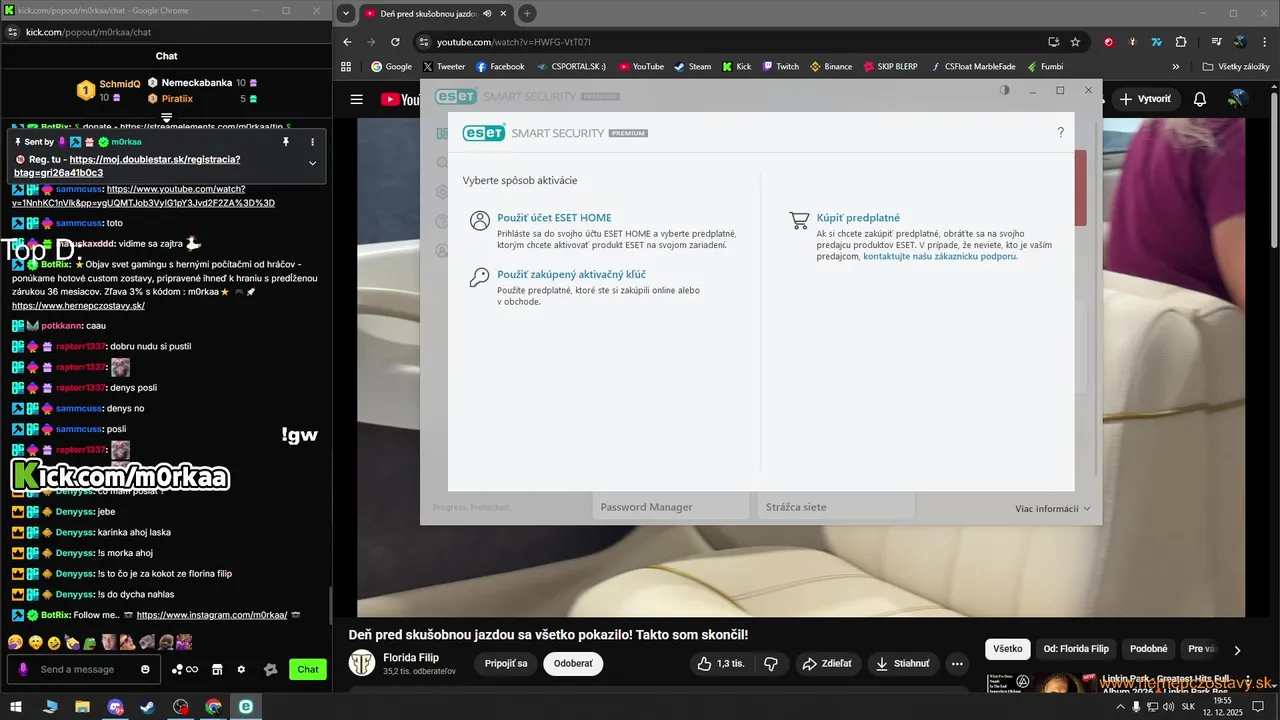
Task: Open the CSFloat MarbleFade bookmark
Action: [x=972, y=67]
